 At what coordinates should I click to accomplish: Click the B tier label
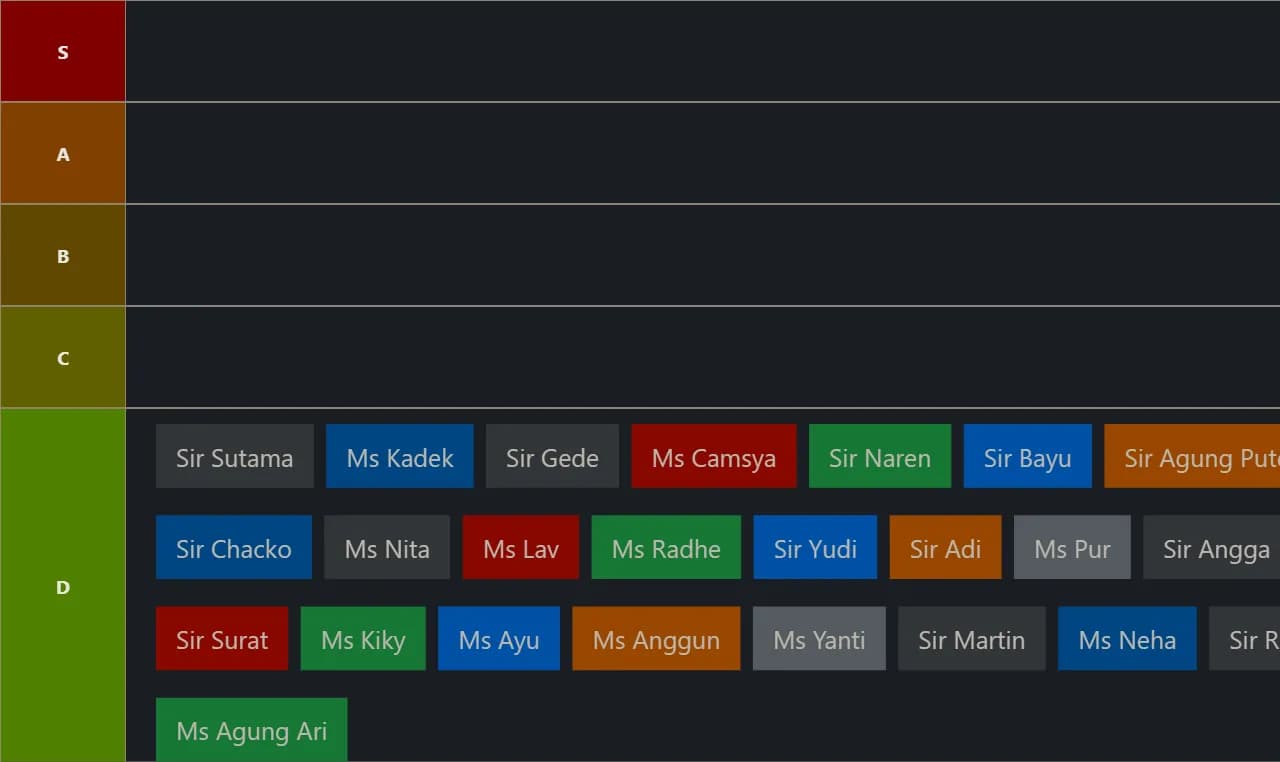pos(63,256)
